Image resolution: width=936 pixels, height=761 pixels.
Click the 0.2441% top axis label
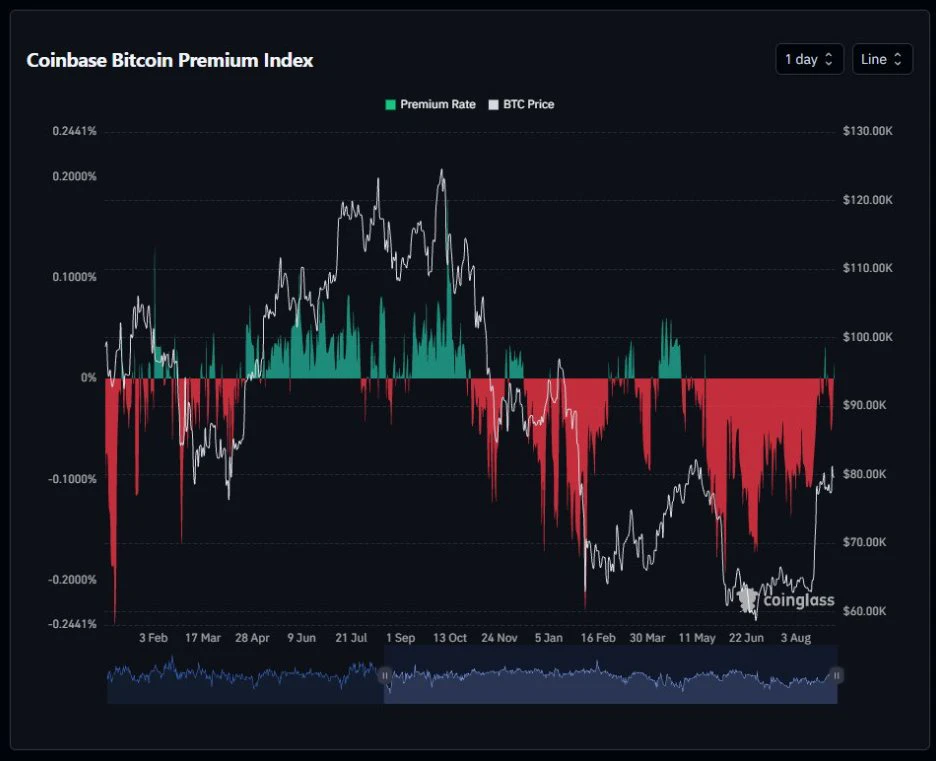click(x=74, y=131)
